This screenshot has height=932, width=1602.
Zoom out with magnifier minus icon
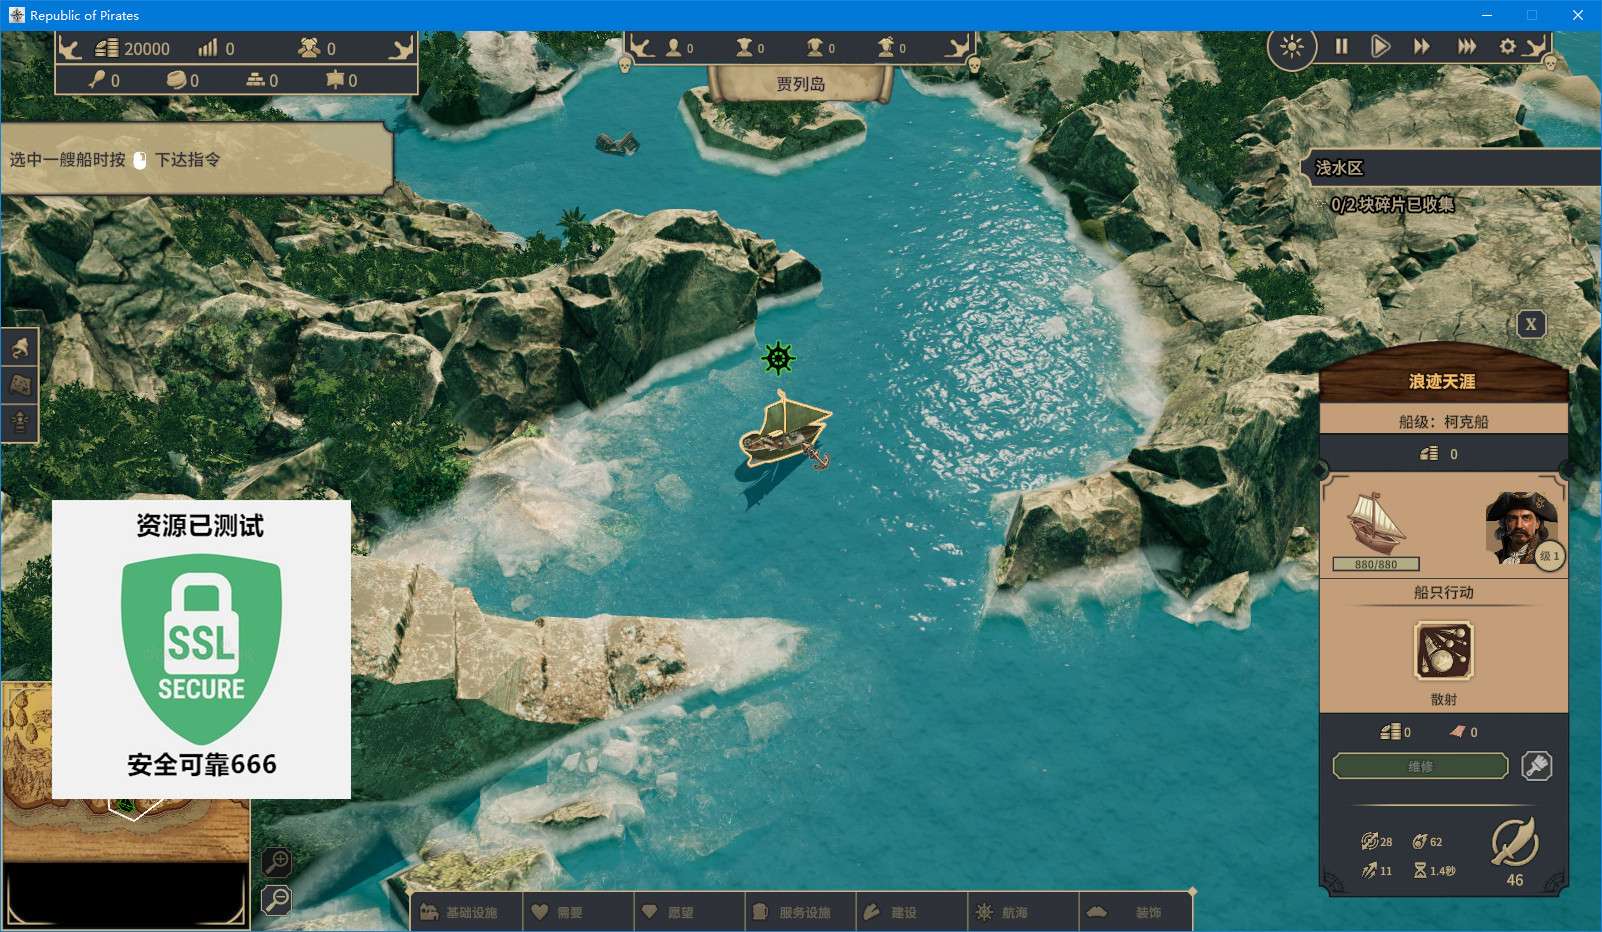tap(277, 900)
